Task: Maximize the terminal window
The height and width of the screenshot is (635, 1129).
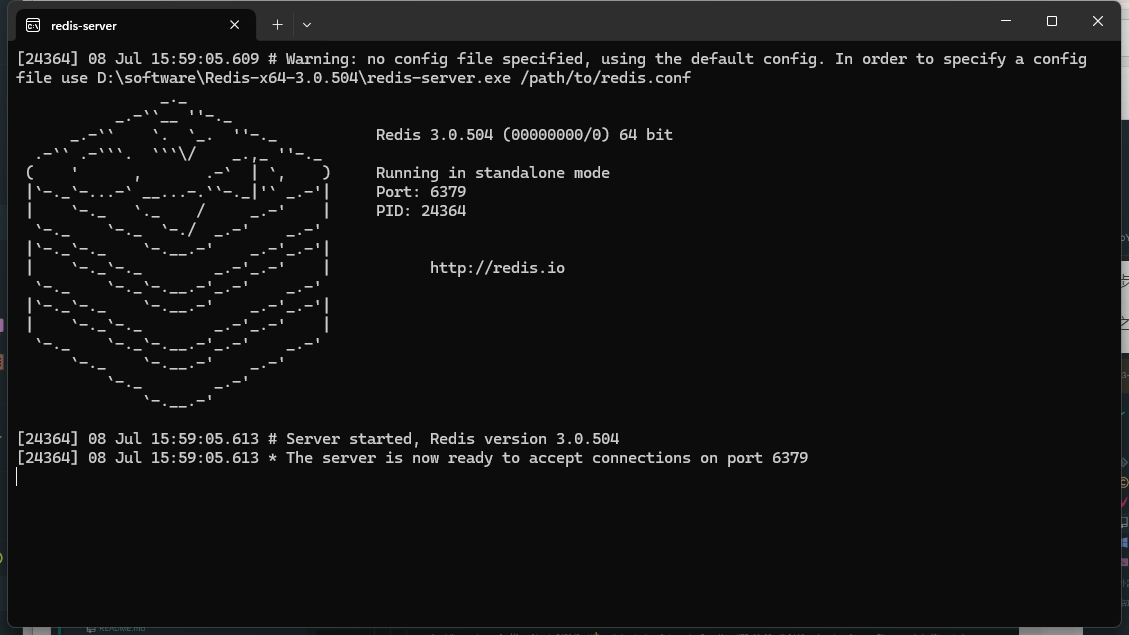Action: click(x=1052, y=21)
